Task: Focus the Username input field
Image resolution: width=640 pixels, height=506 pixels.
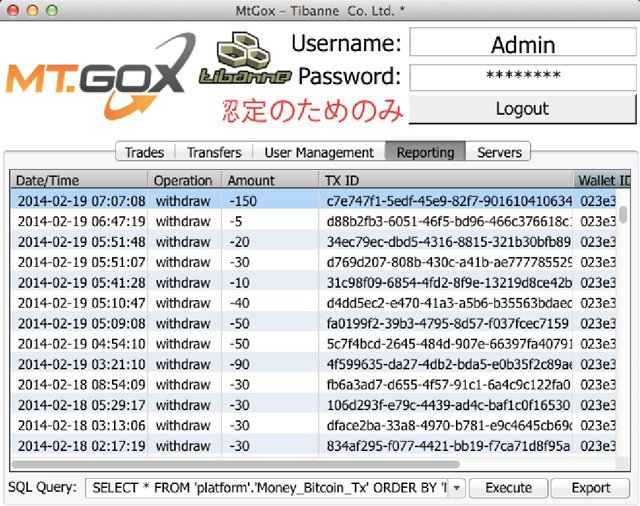Action: click(523, 44)
